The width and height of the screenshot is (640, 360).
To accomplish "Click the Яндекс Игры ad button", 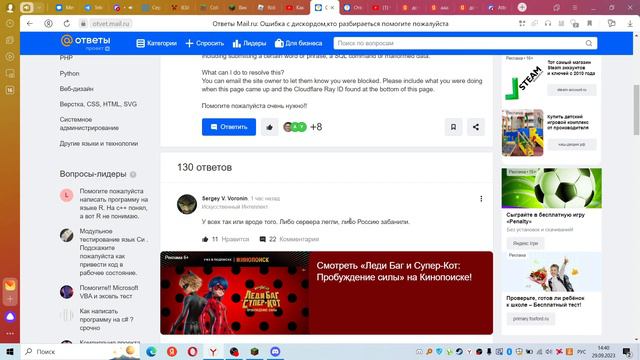I will [x=525, y=243].
